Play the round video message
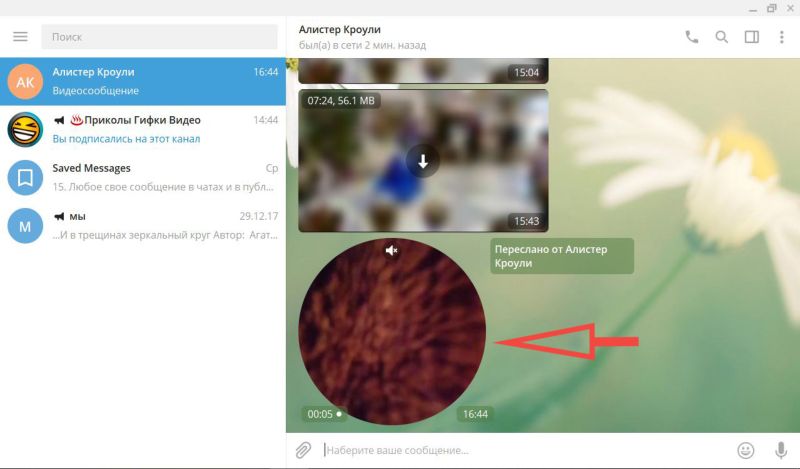The width and height of the screenshot is (800, 469). click(x=392, y=332)
